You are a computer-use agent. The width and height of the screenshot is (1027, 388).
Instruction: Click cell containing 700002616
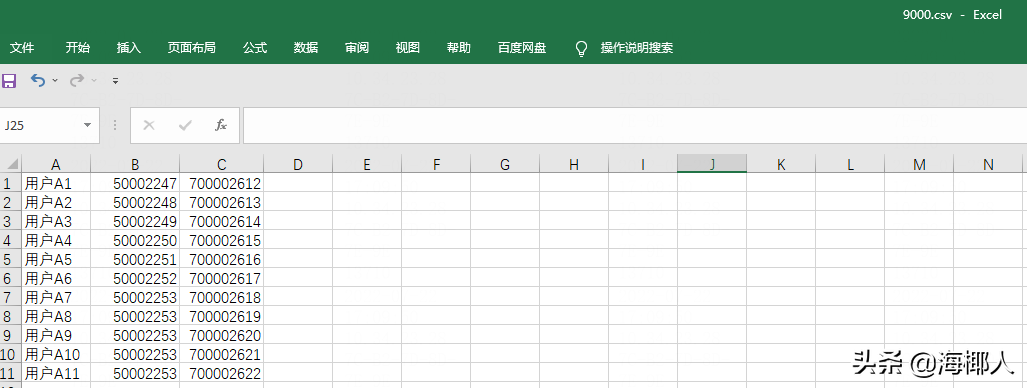[x=222, y=260]
